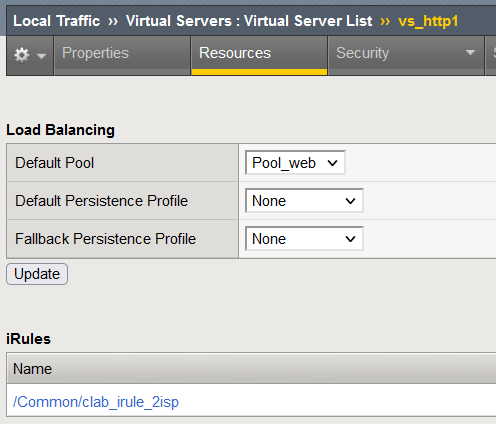Click the yellow chevron before vs_http1
This screenshot has height=424, width=496.
(385, 21)
